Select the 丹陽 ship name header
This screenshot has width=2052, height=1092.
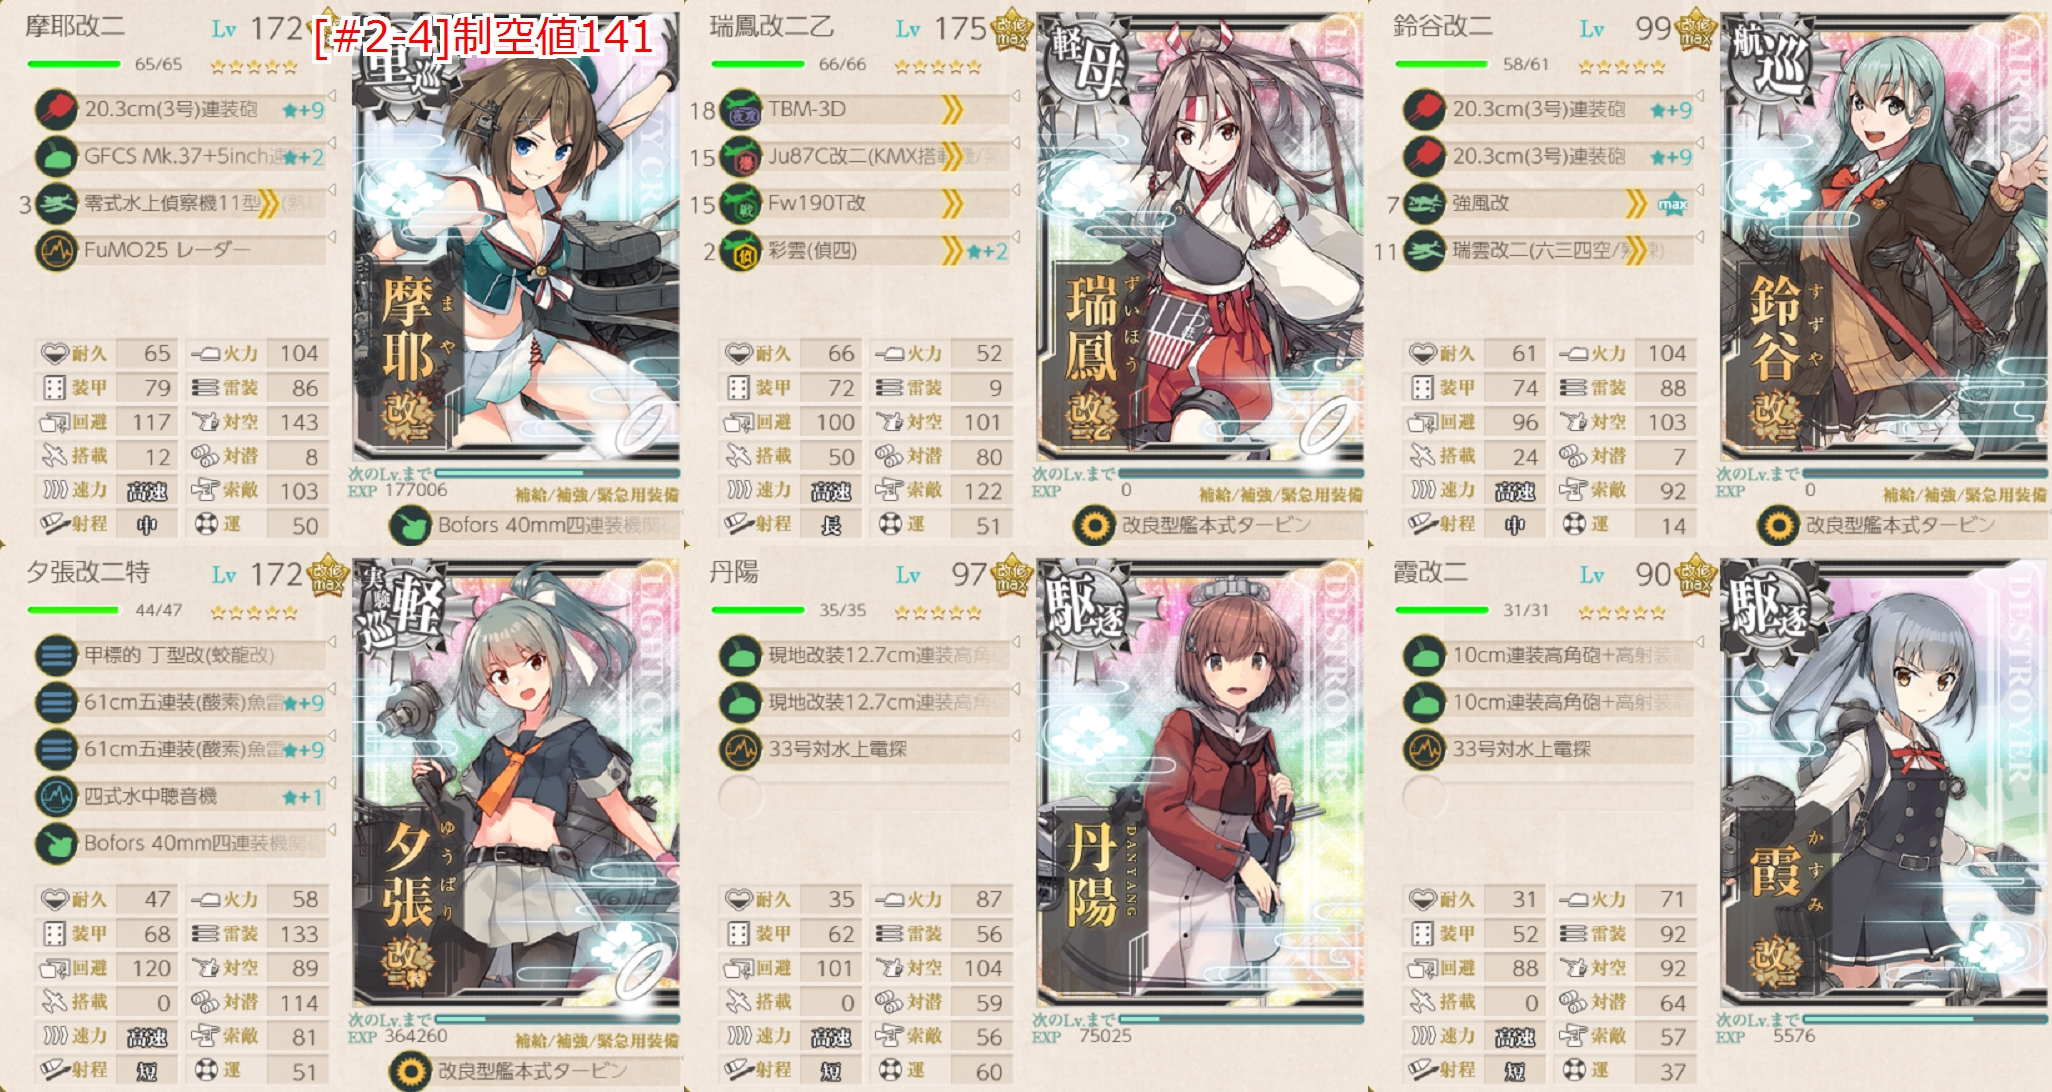pyautogui.click(x=734, y=572)
